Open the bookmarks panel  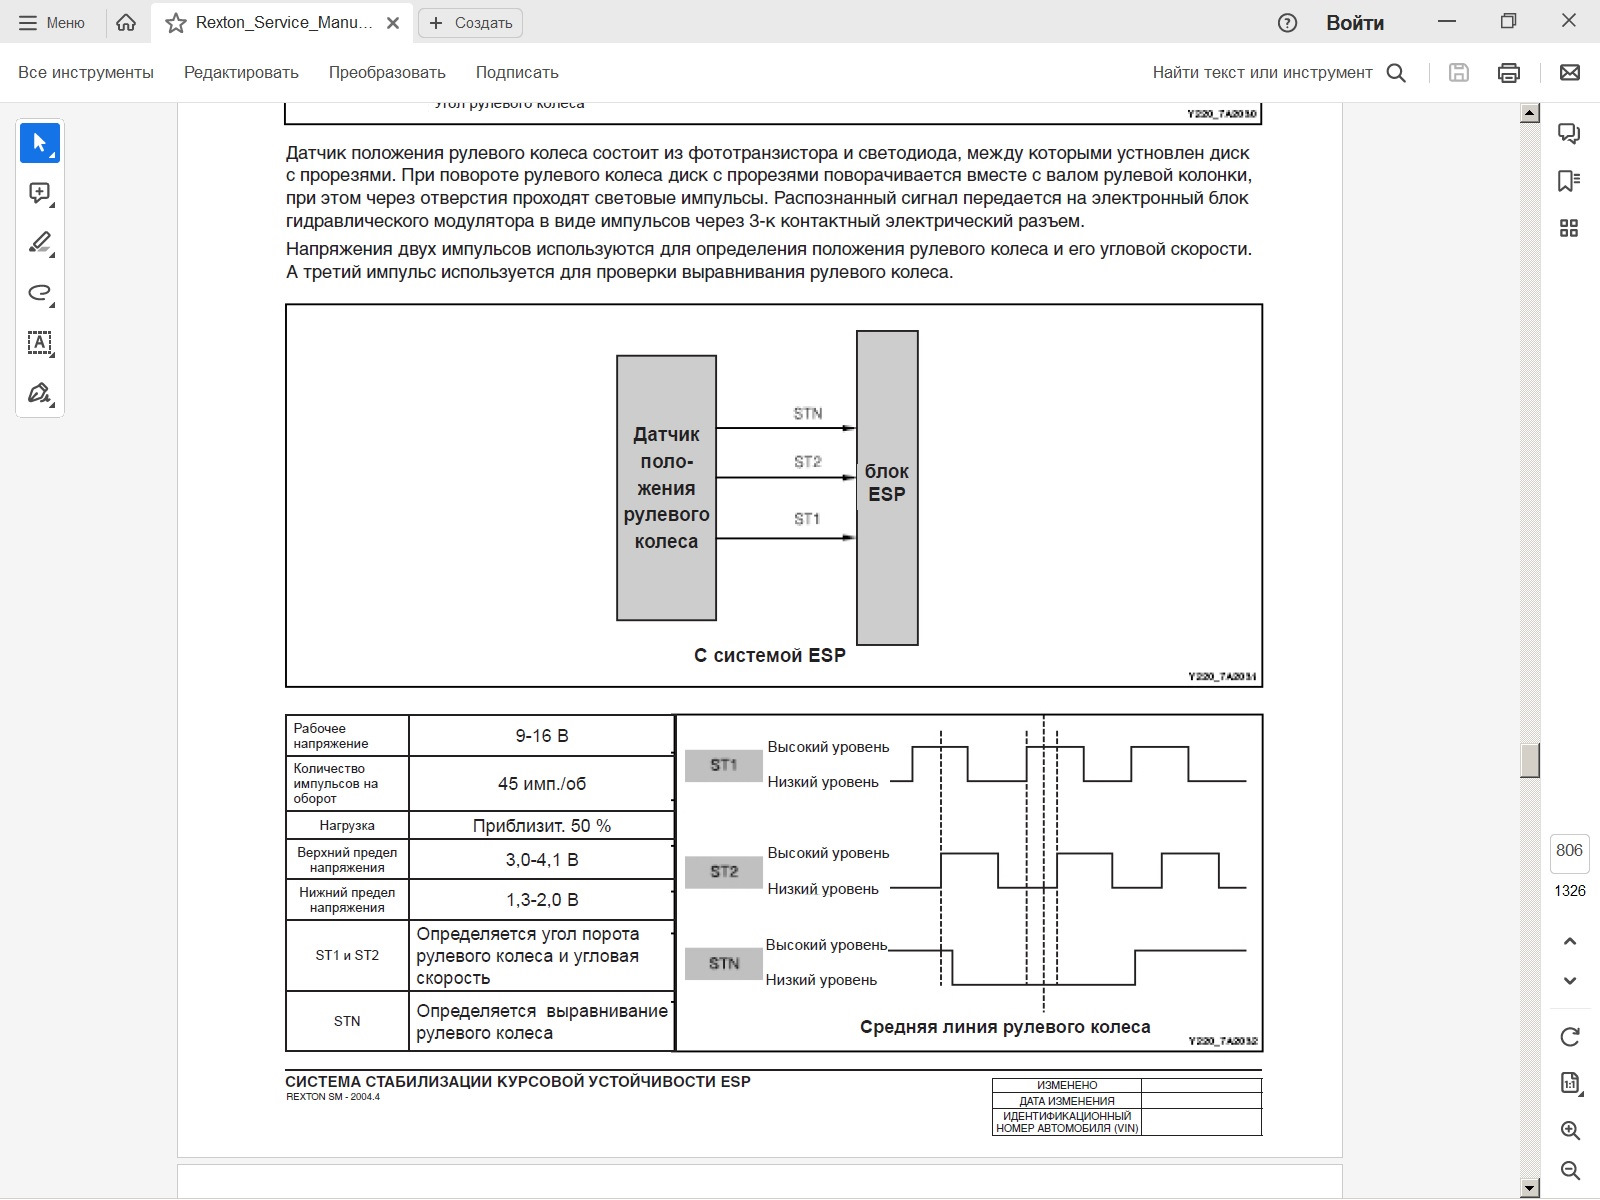click(1569, 181)
